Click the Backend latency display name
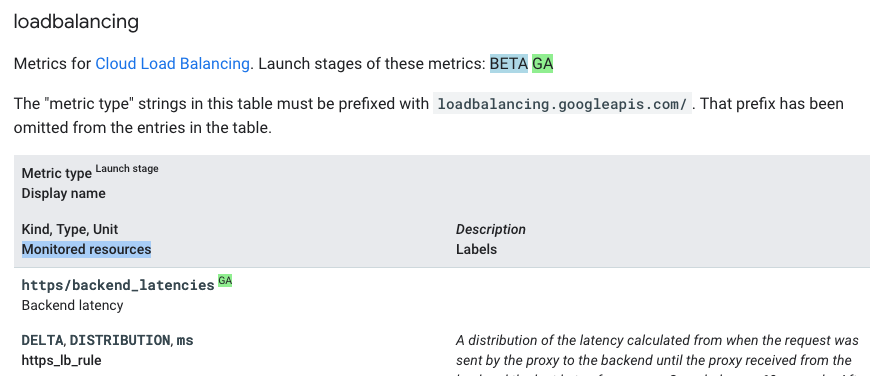 [x=72, y=306]
